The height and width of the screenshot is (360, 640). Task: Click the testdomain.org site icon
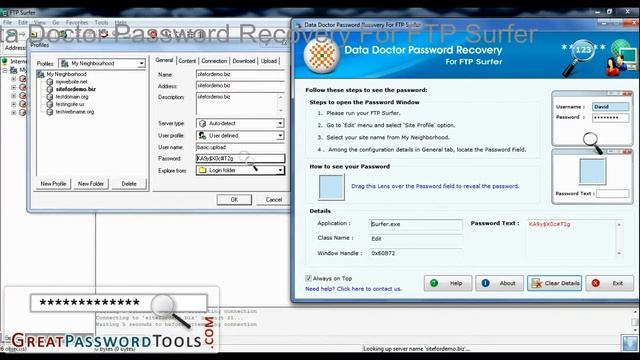(50, 97)
